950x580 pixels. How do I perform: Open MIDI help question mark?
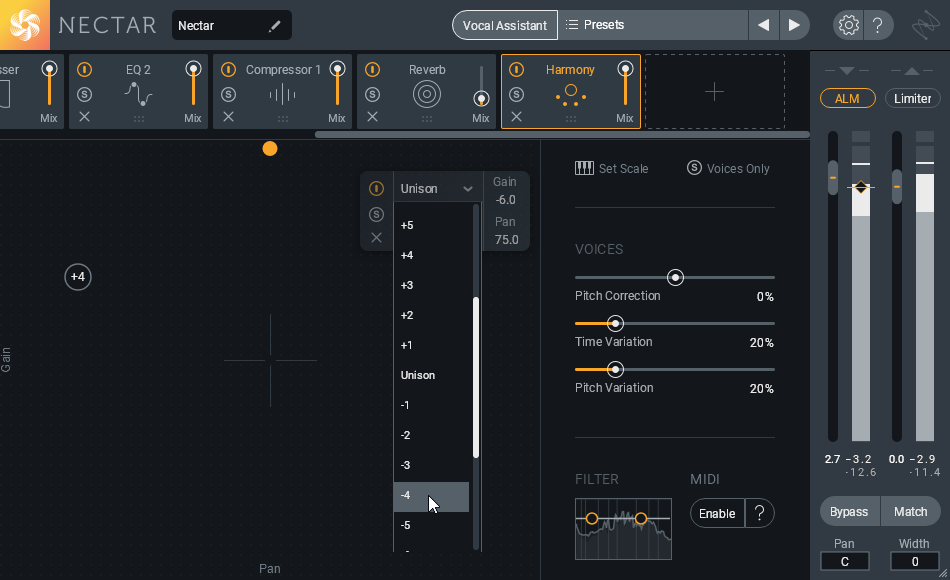(760, 513)
